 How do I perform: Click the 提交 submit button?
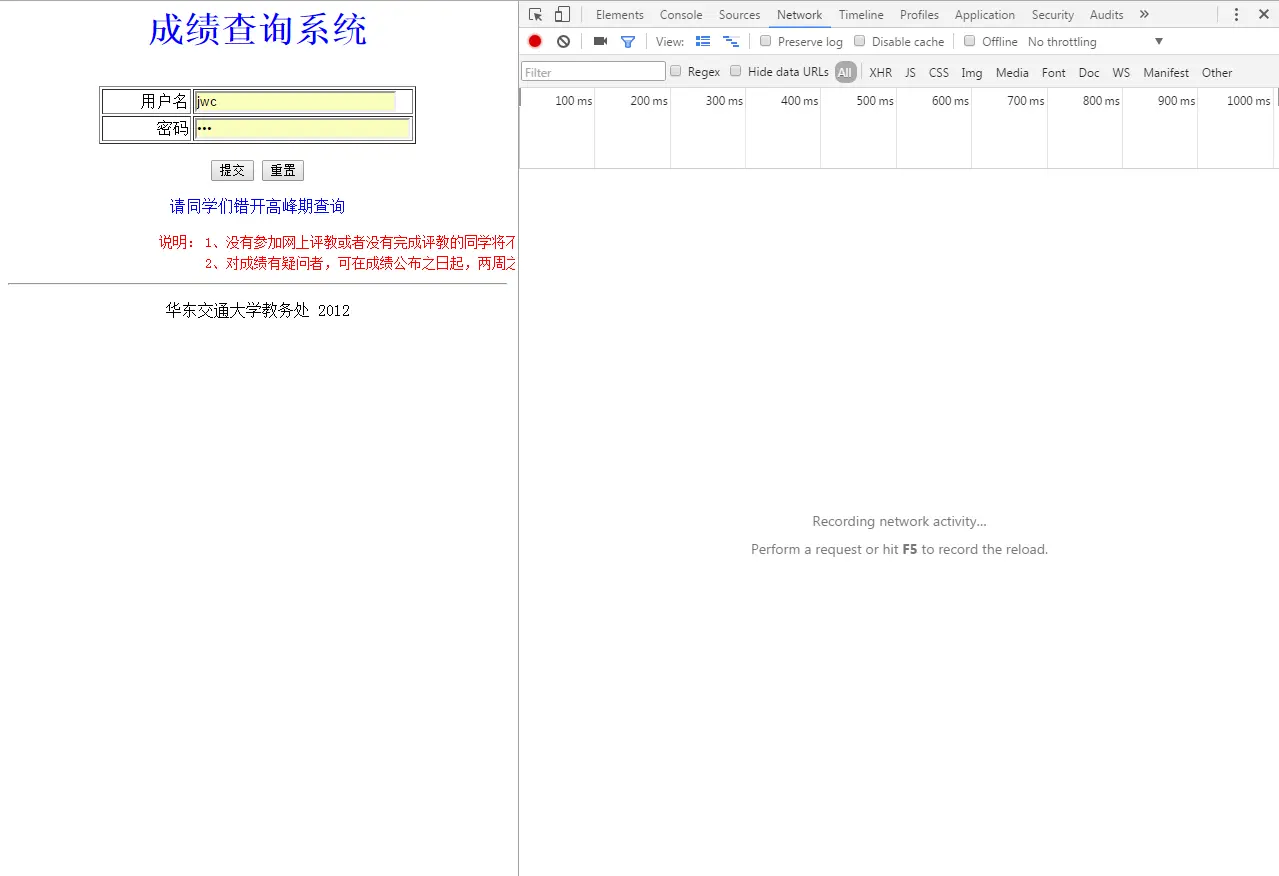232,170
